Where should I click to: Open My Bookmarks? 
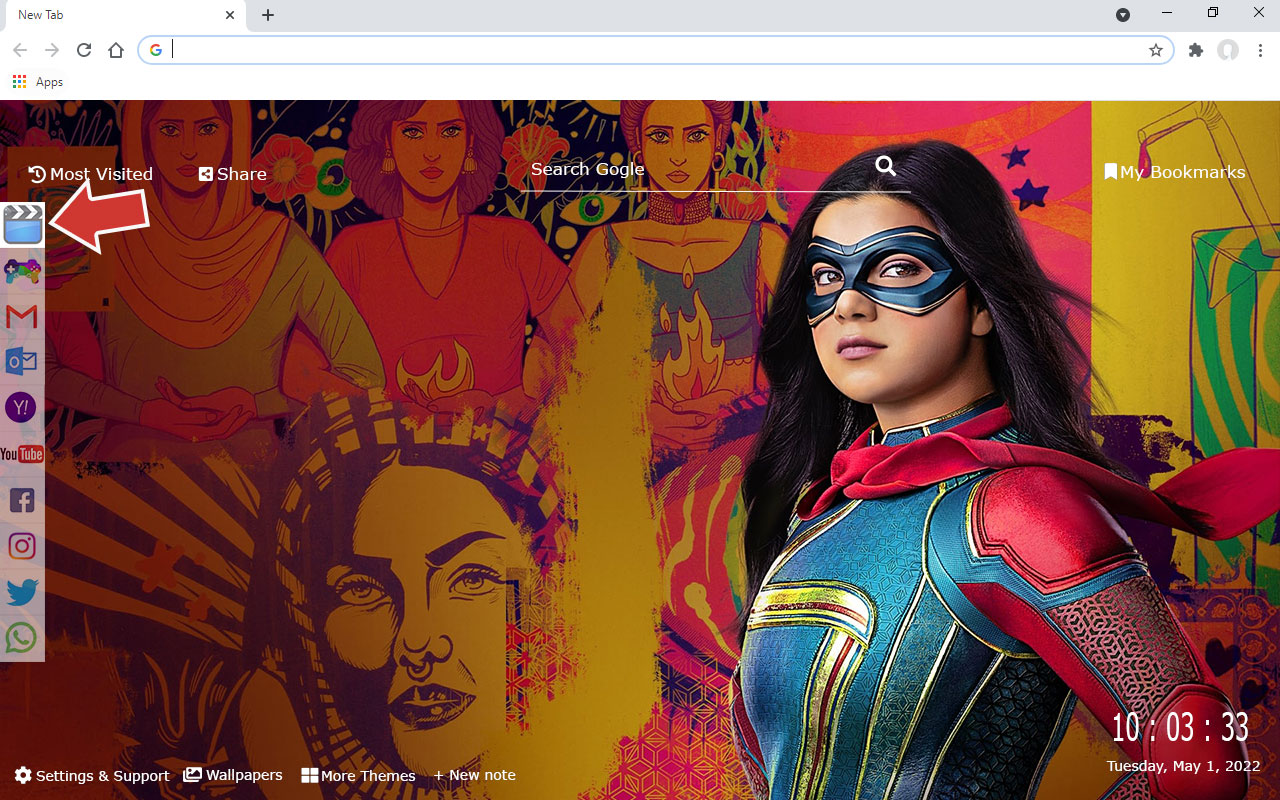tap(1175, 172)
